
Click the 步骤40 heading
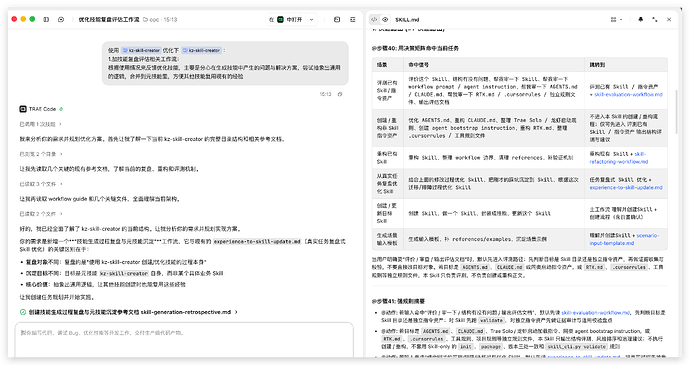tap(415, 48)
